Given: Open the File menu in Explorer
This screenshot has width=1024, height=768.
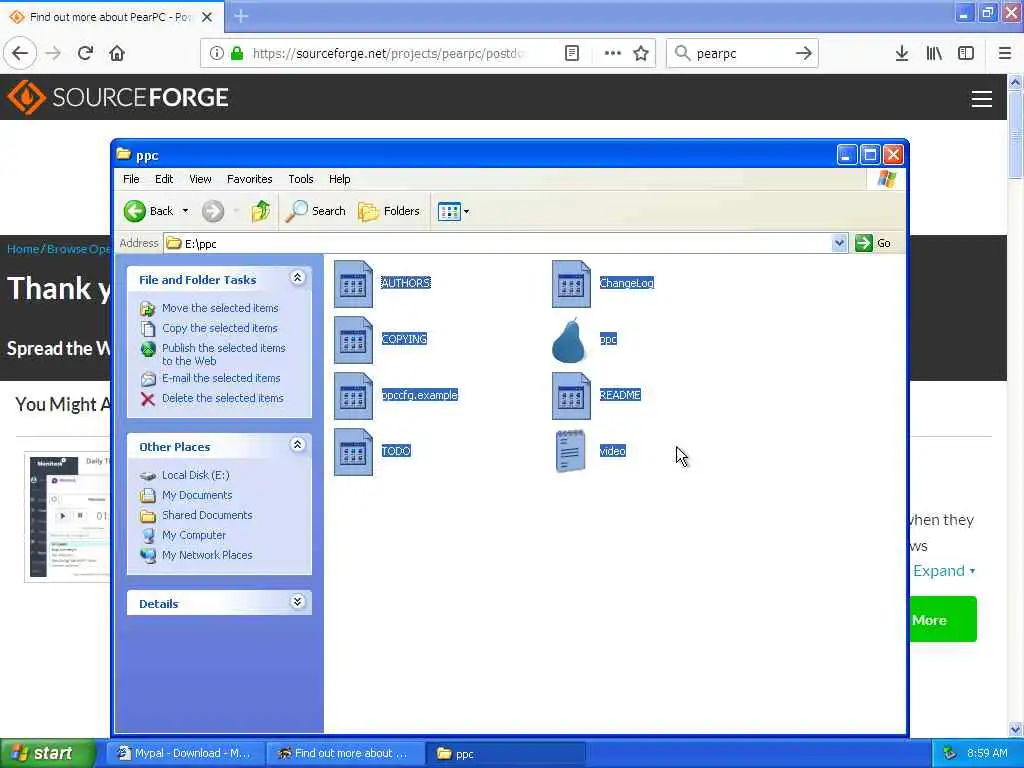Looking at the screenshot, I should tap(131, 179).
